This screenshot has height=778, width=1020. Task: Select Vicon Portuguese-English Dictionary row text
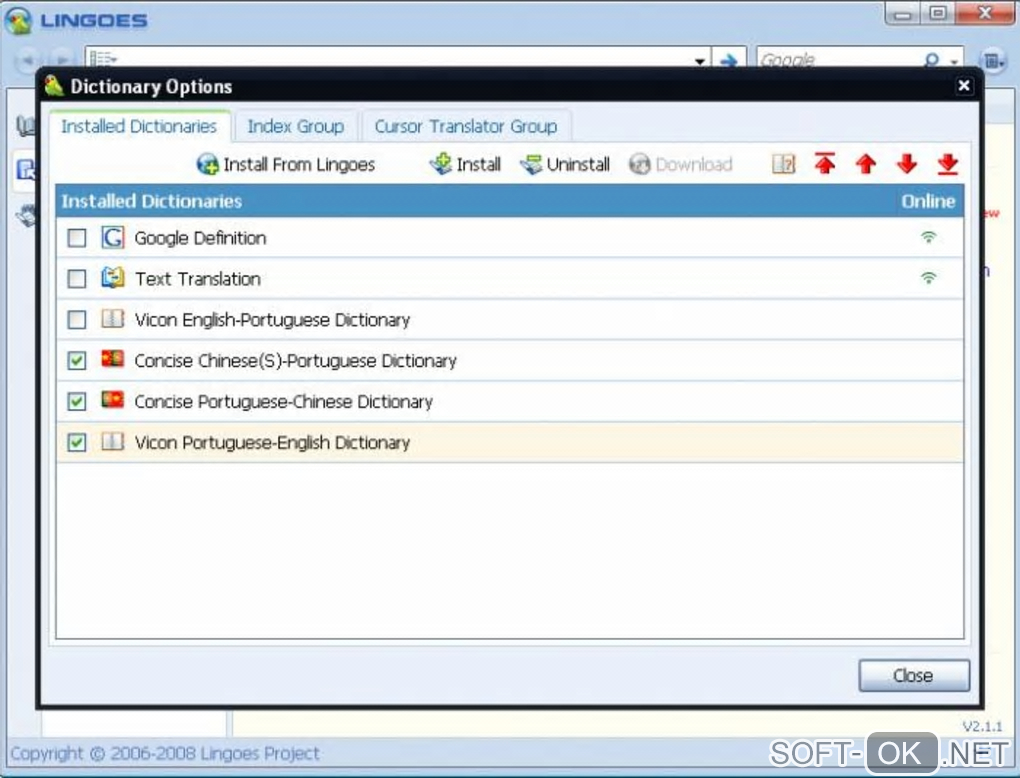pos(273,443)
